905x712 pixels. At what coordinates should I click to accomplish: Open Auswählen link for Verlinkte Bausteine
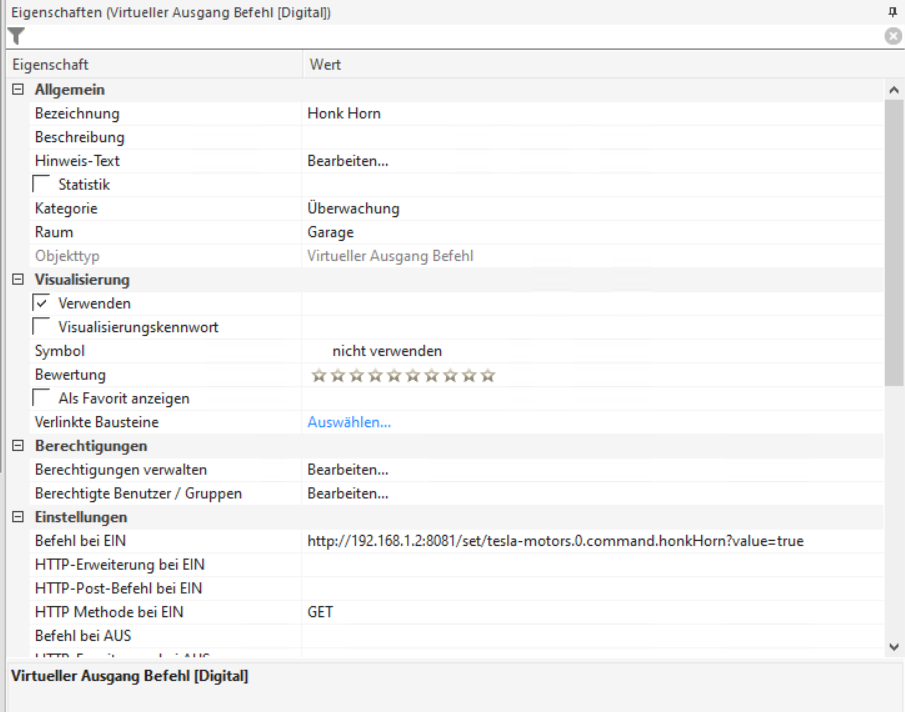tap(349, 422)
